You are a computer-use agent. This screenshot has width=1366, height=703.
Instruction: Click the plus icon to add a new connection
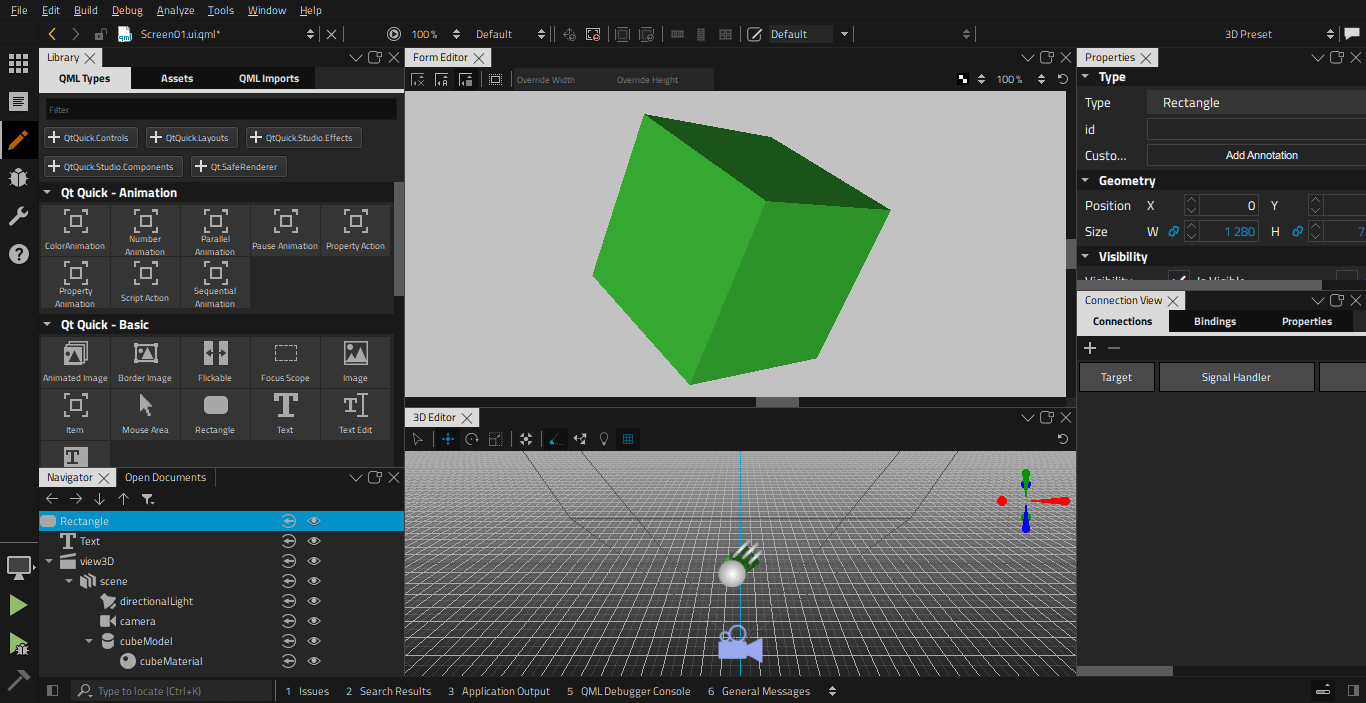point(1089,348)
